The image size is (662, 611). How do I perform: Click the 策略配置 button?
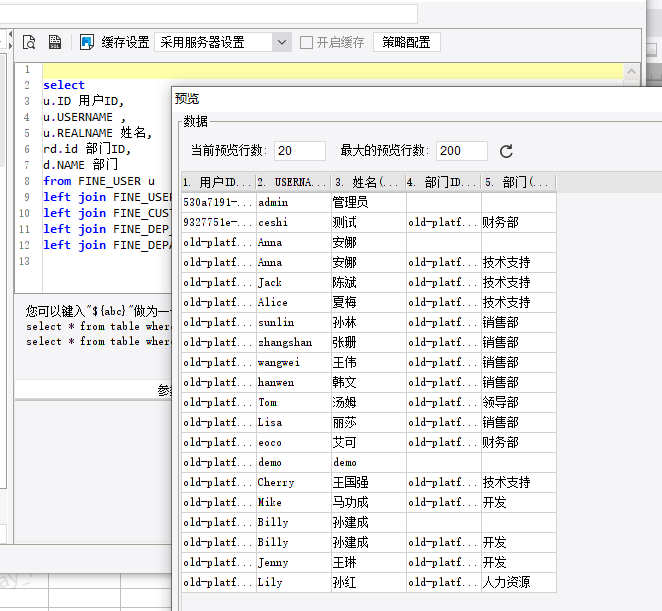click(x=407, y=42)
